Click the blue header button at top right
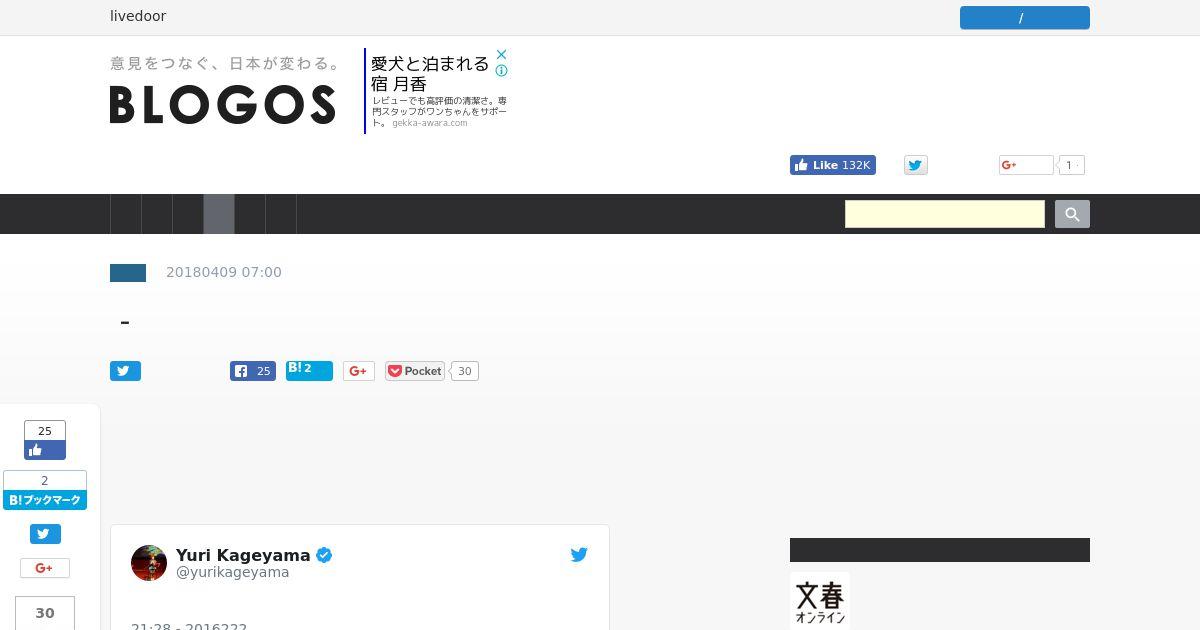Screen dimensions: 1200x630 click(x=1025, y=18)
